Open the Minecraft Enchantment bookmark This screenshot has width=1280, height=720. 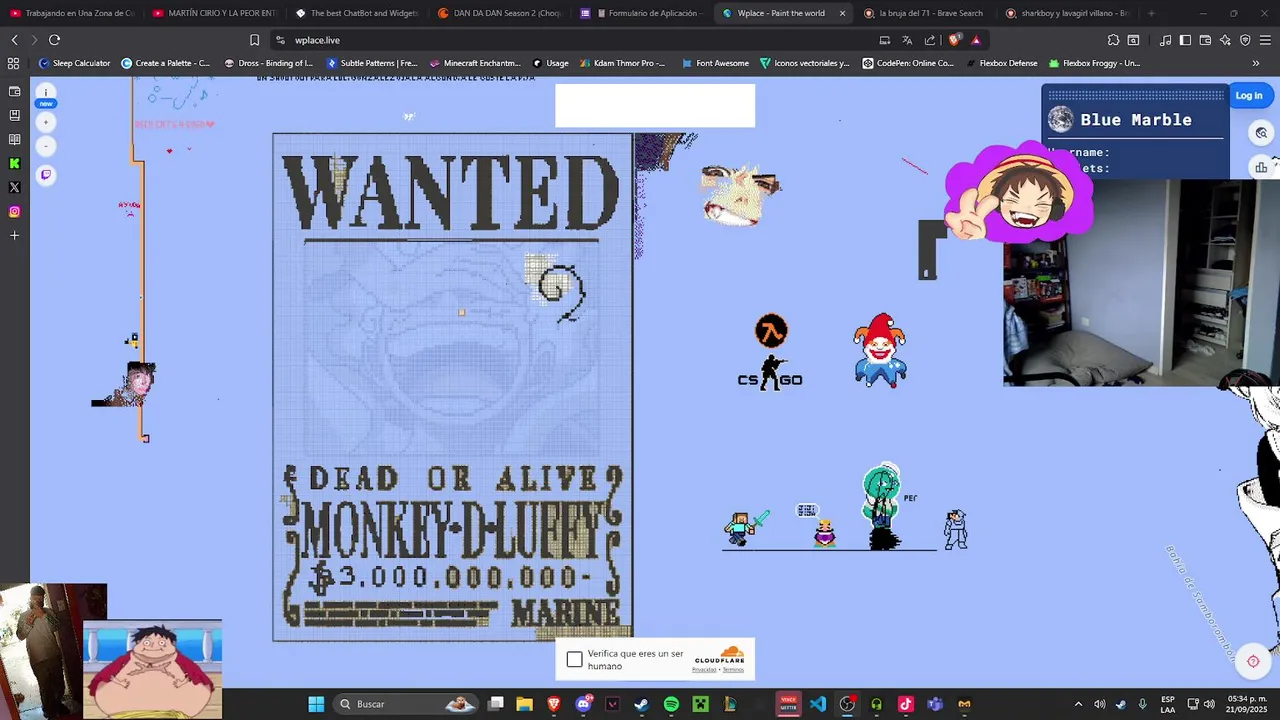475,63
